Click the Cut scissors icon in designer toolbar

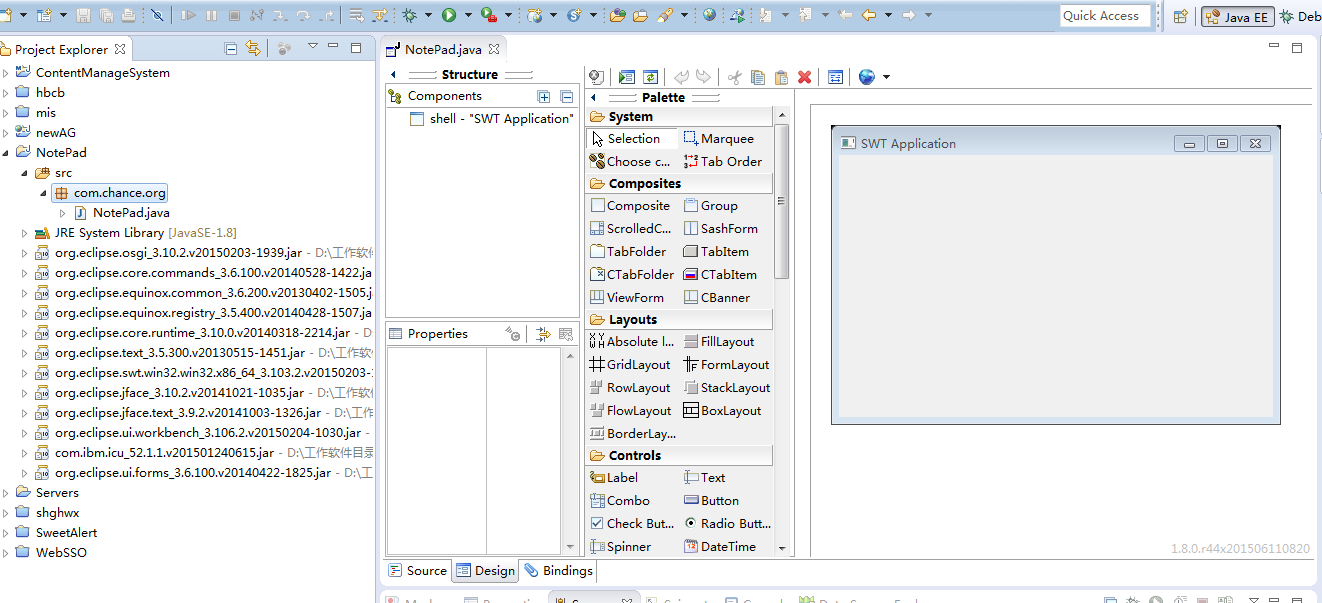point(734,77)
